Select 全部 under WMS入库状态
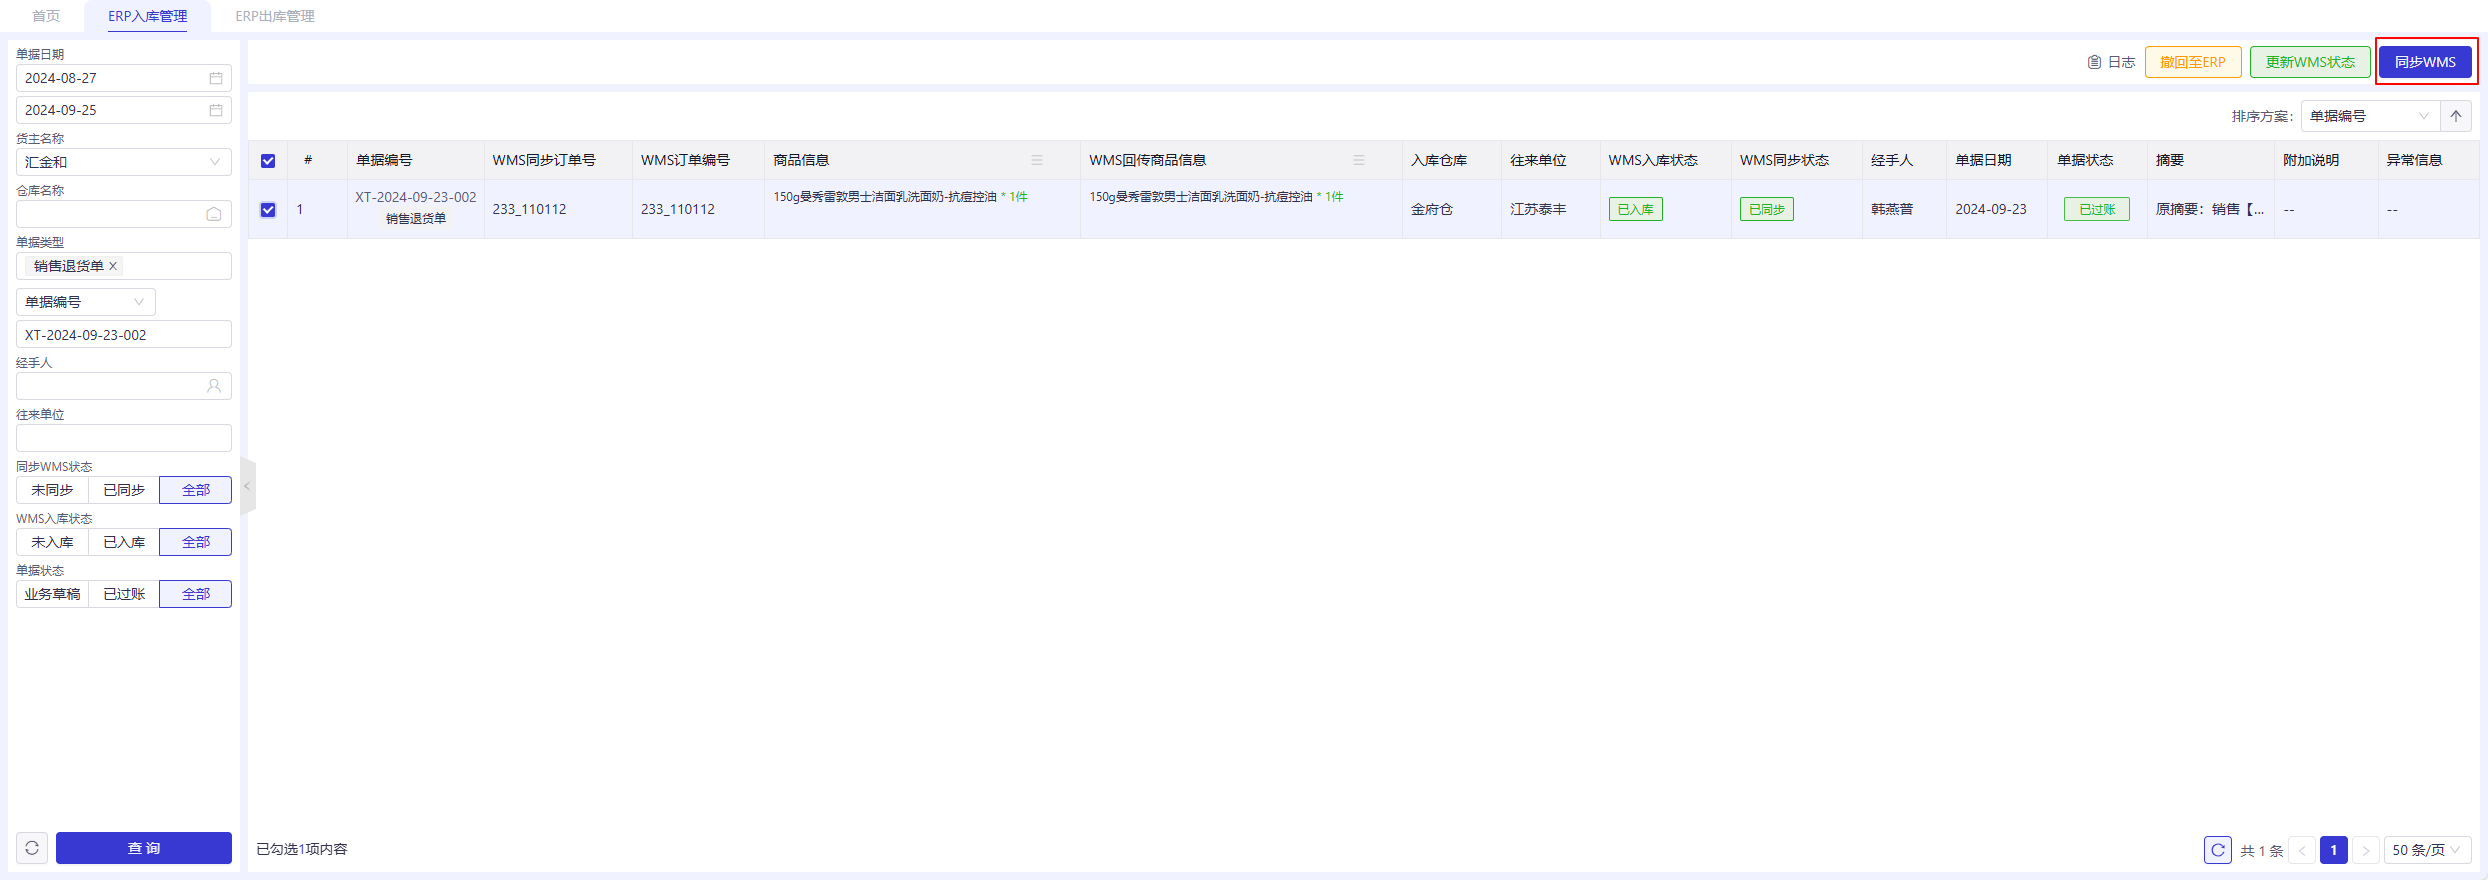This screenshot has height=880, width=2488. coord(196,542)
